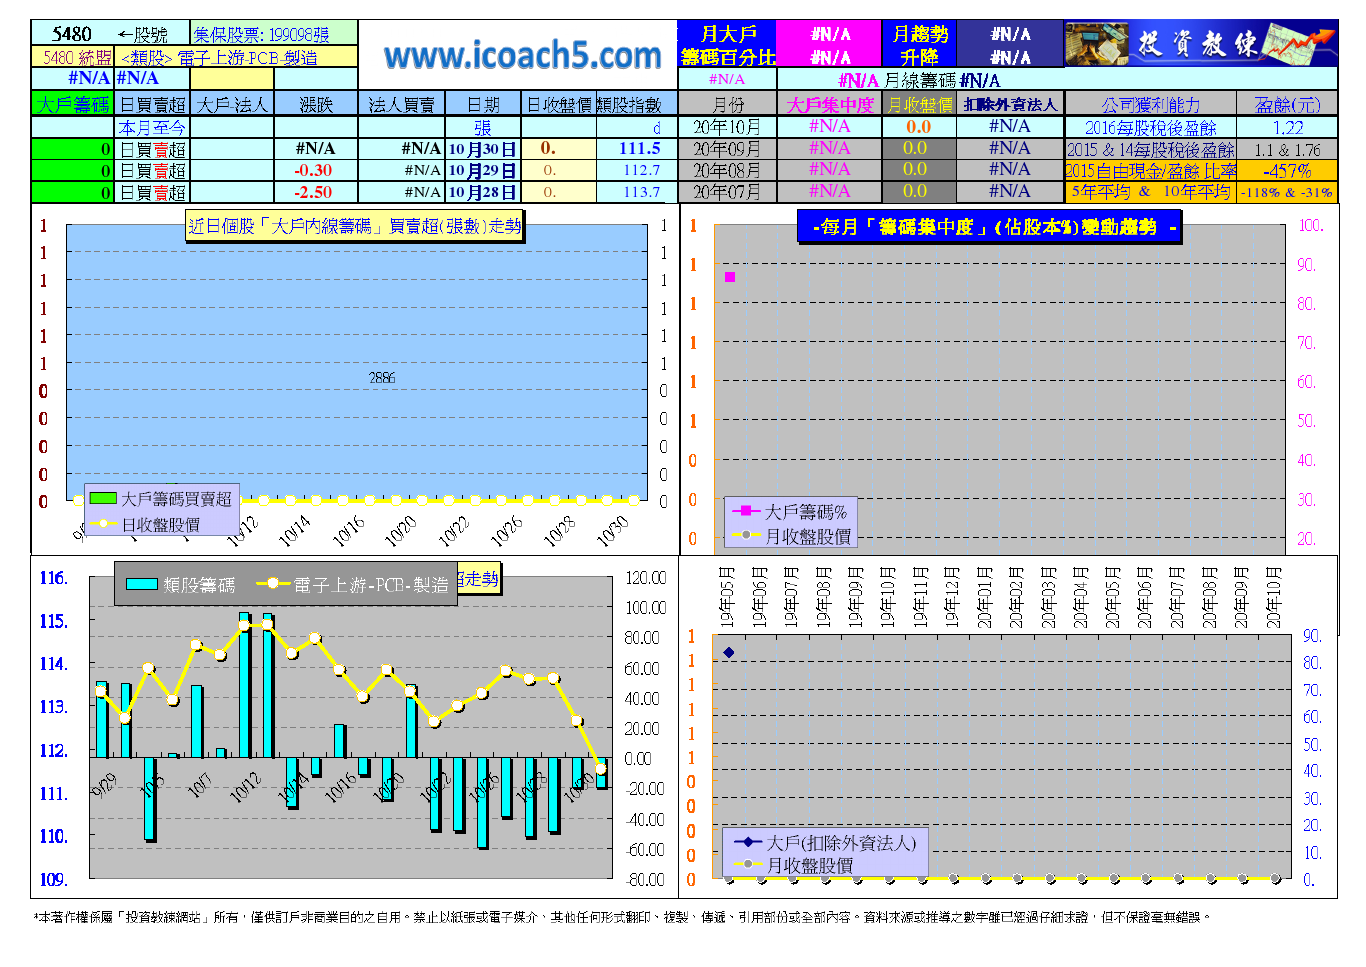Click the cyan 類股籌碼 legend marker
Viewport: 1366px width, 967px height.
(141, 584)
